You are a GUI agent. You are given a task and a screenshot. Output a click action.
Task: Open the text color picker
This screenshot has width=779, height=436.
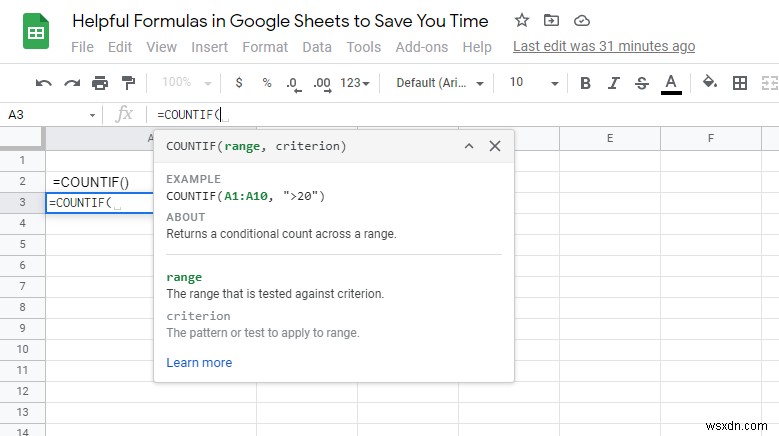[x=671, y=83]
